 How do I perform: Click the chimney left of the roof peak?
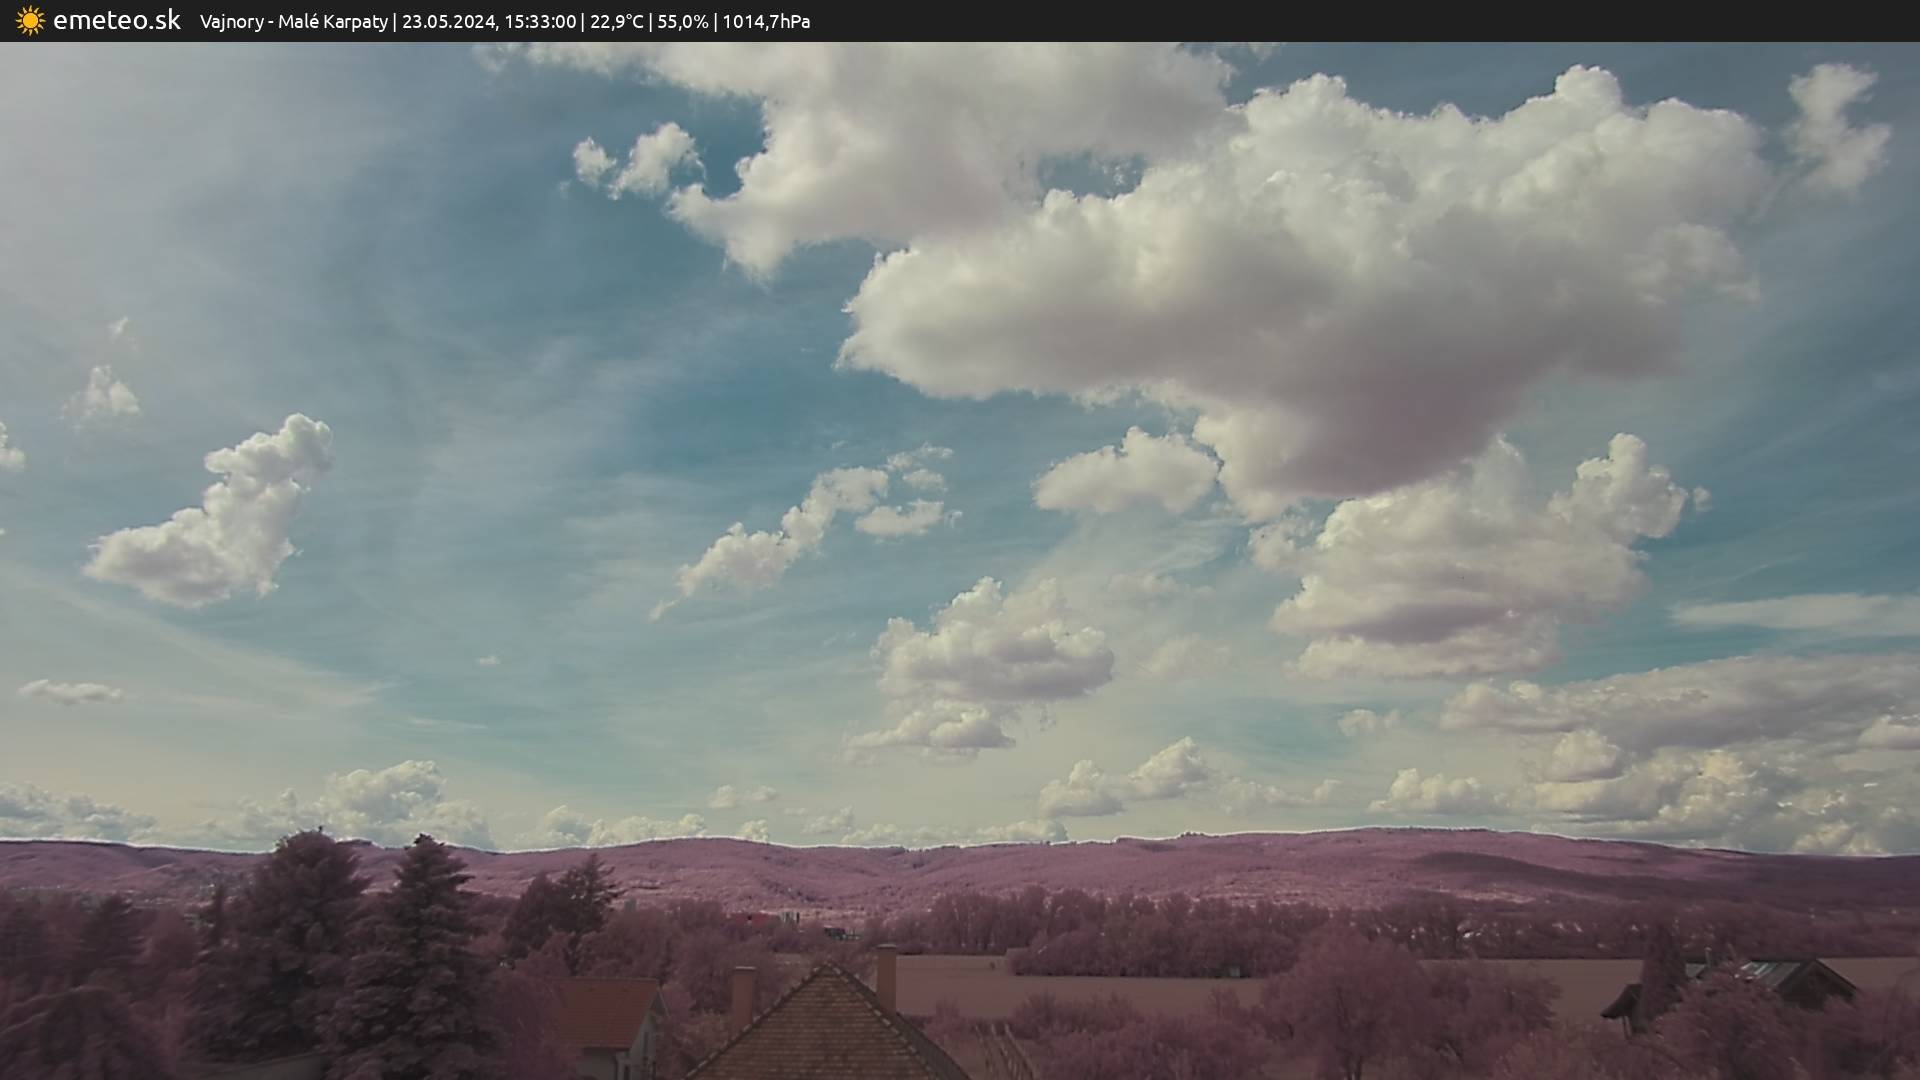(x=742, y=995)
